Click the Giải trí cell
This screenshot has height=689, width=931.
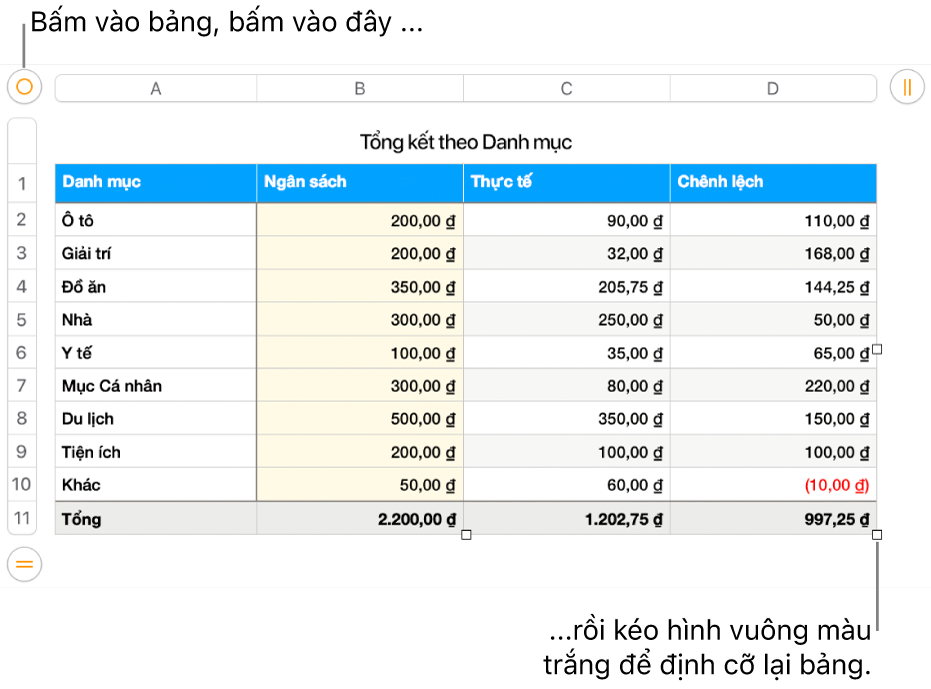click(x=156, y=253)
